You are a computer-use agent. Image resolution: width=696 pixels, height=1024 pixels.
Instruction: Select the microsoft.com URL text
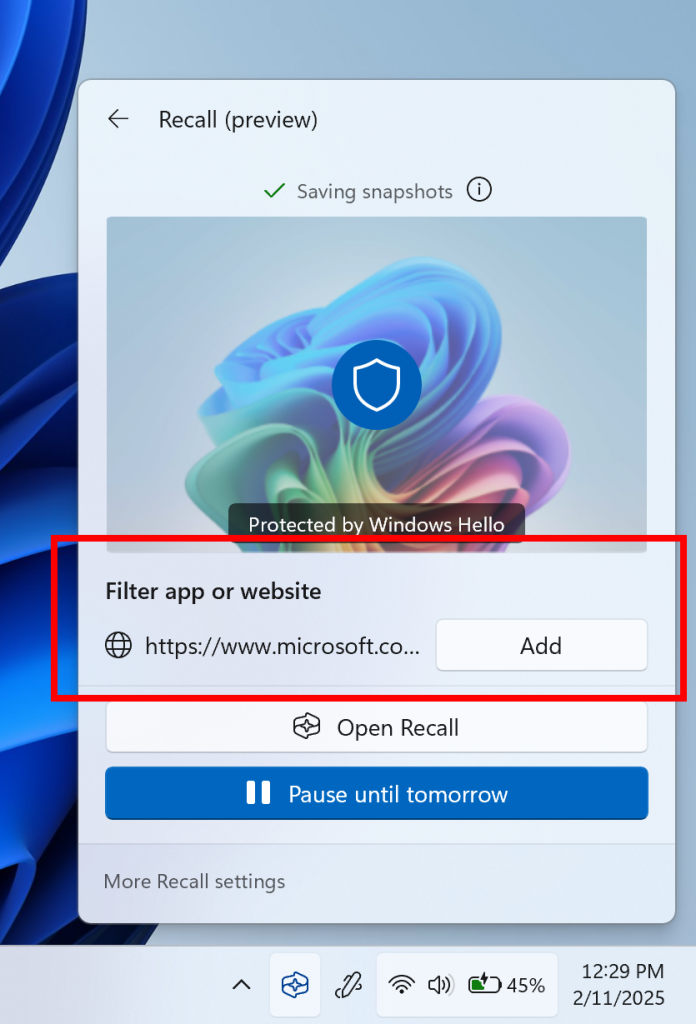pyautogui.click(x=282, y=645)
